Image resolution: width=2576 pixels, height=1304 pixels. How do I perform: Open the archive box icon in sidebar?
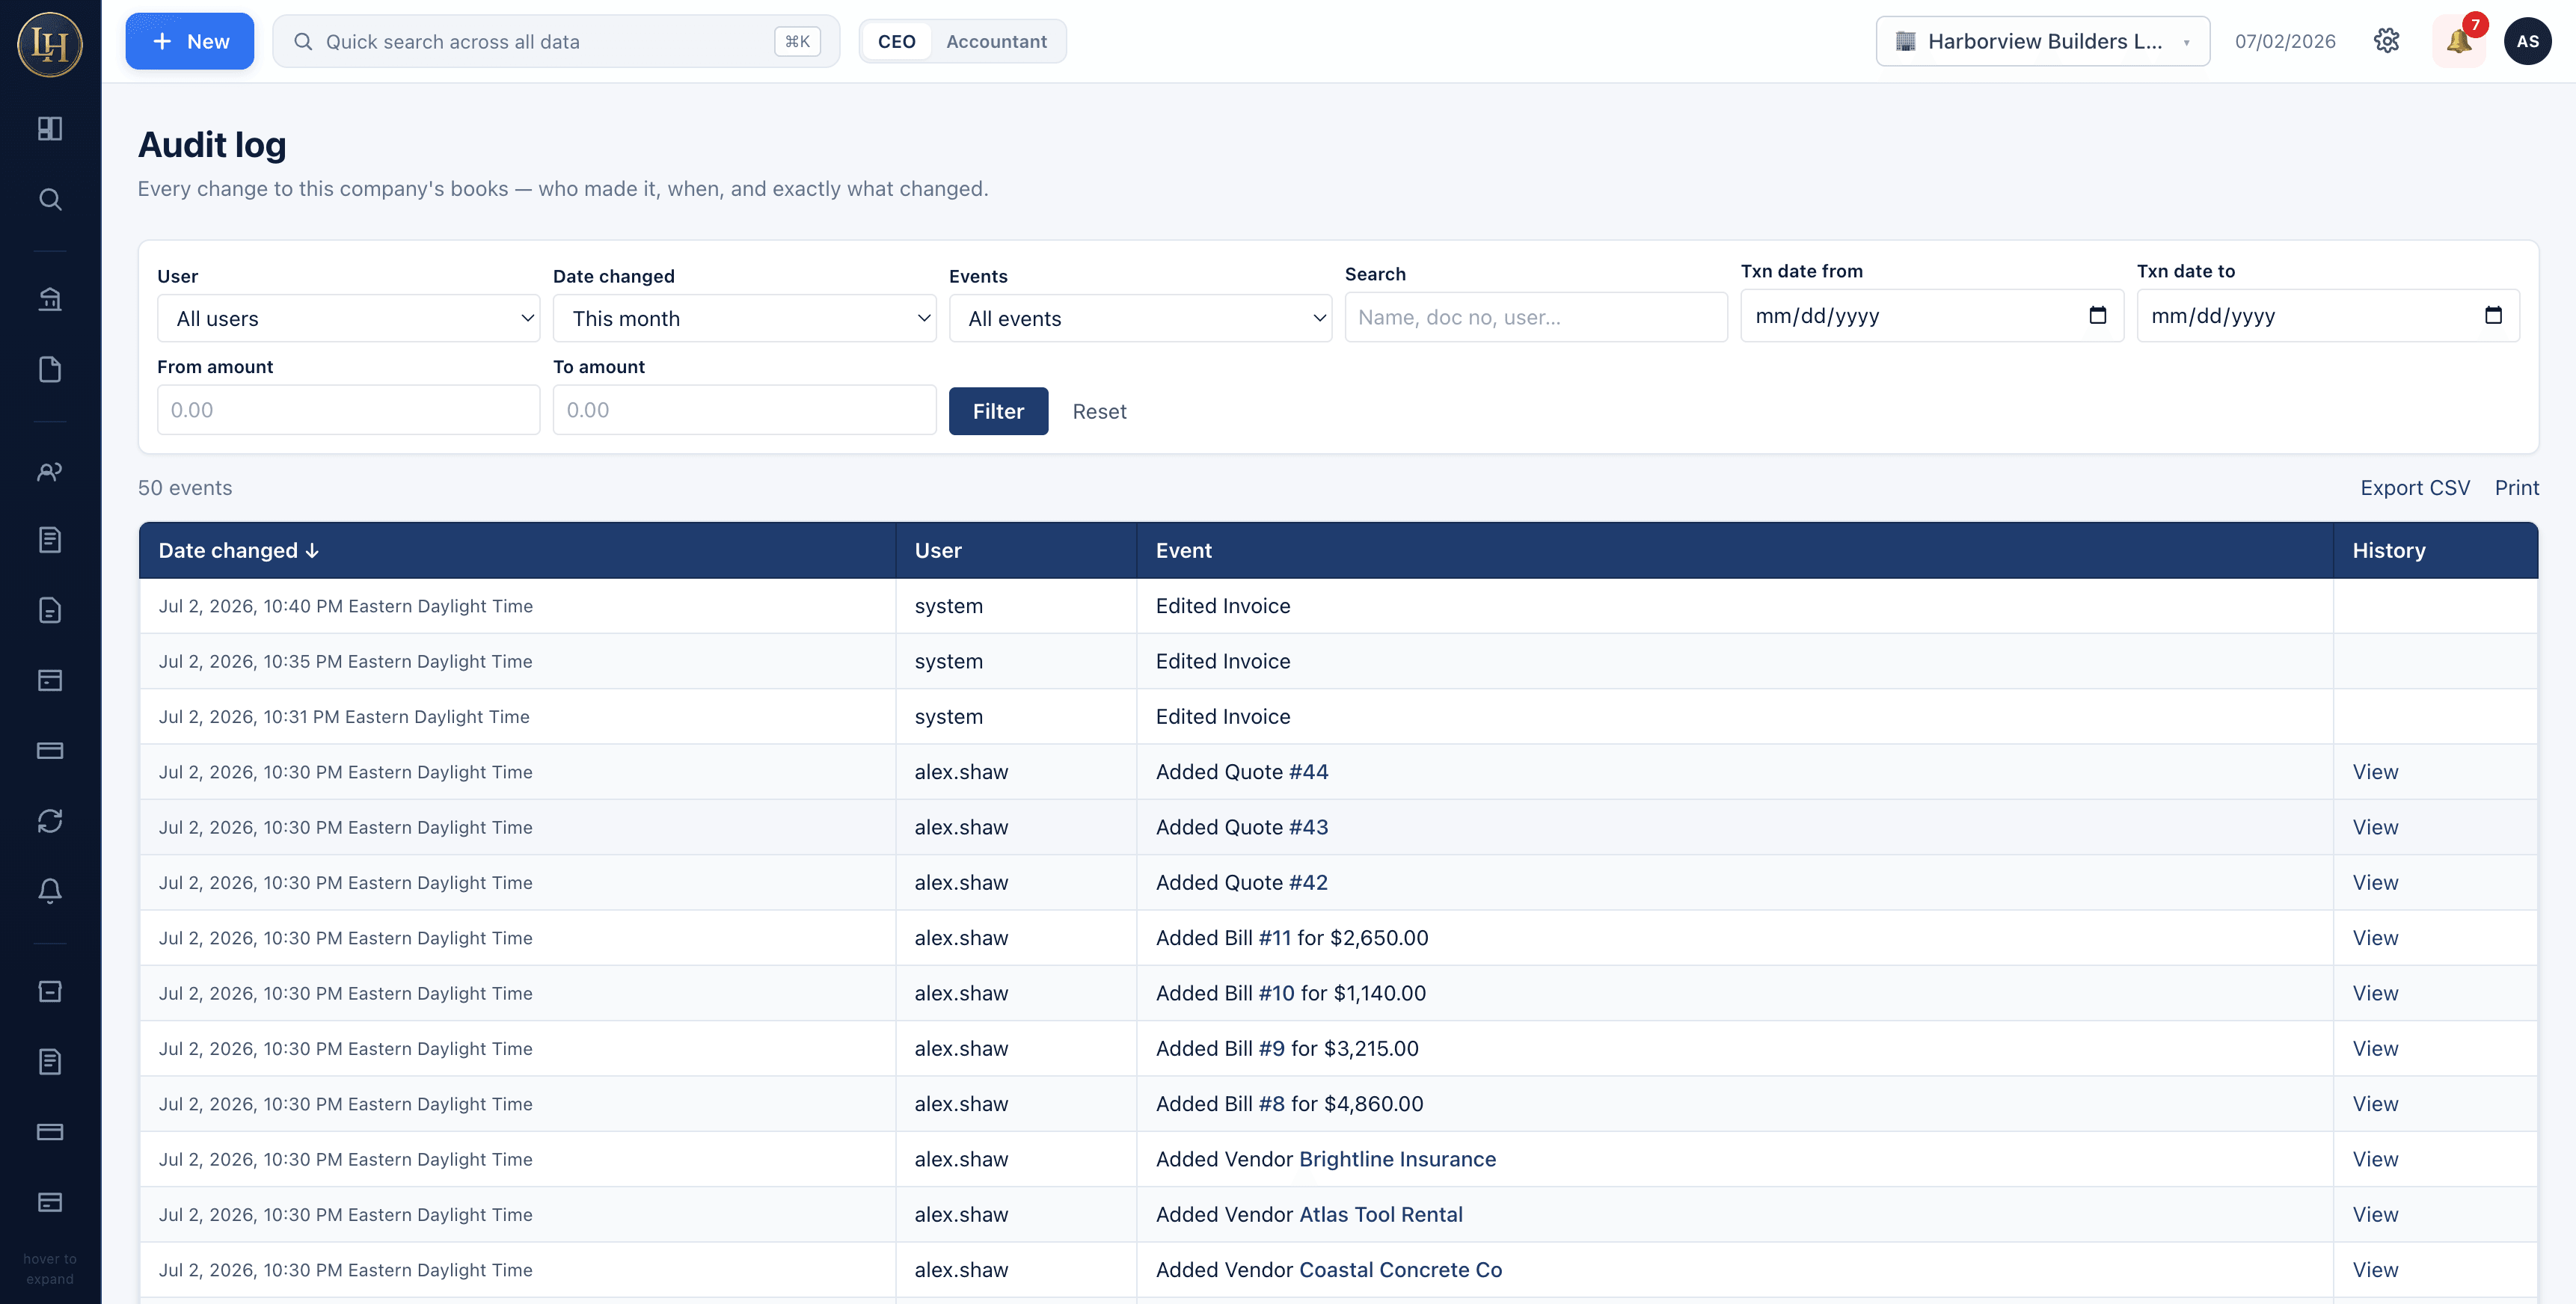point(50,991)
